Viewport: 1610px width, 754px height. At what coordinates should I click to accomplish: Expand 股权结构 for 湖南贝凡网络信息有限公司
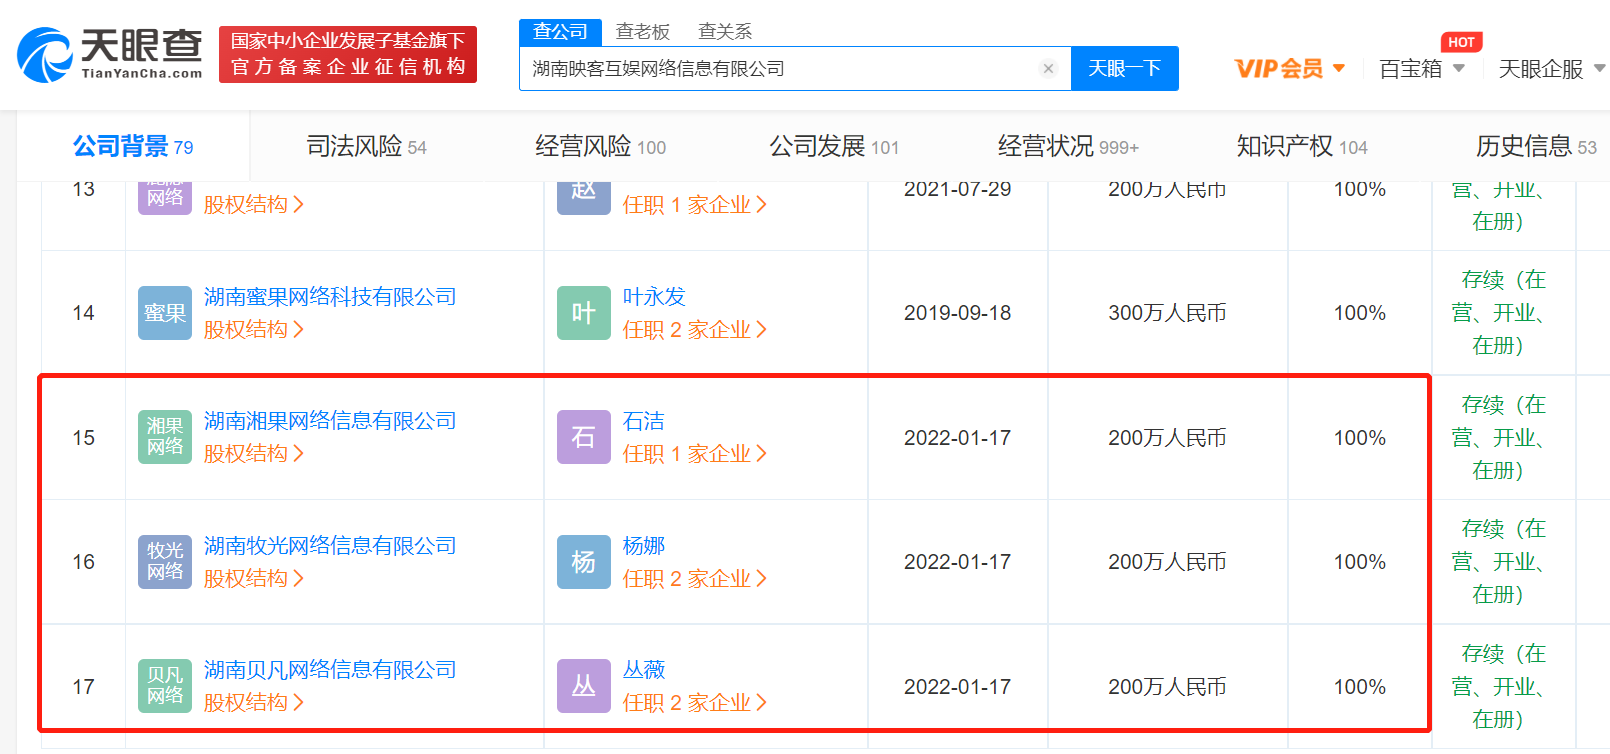click(254, 703)
